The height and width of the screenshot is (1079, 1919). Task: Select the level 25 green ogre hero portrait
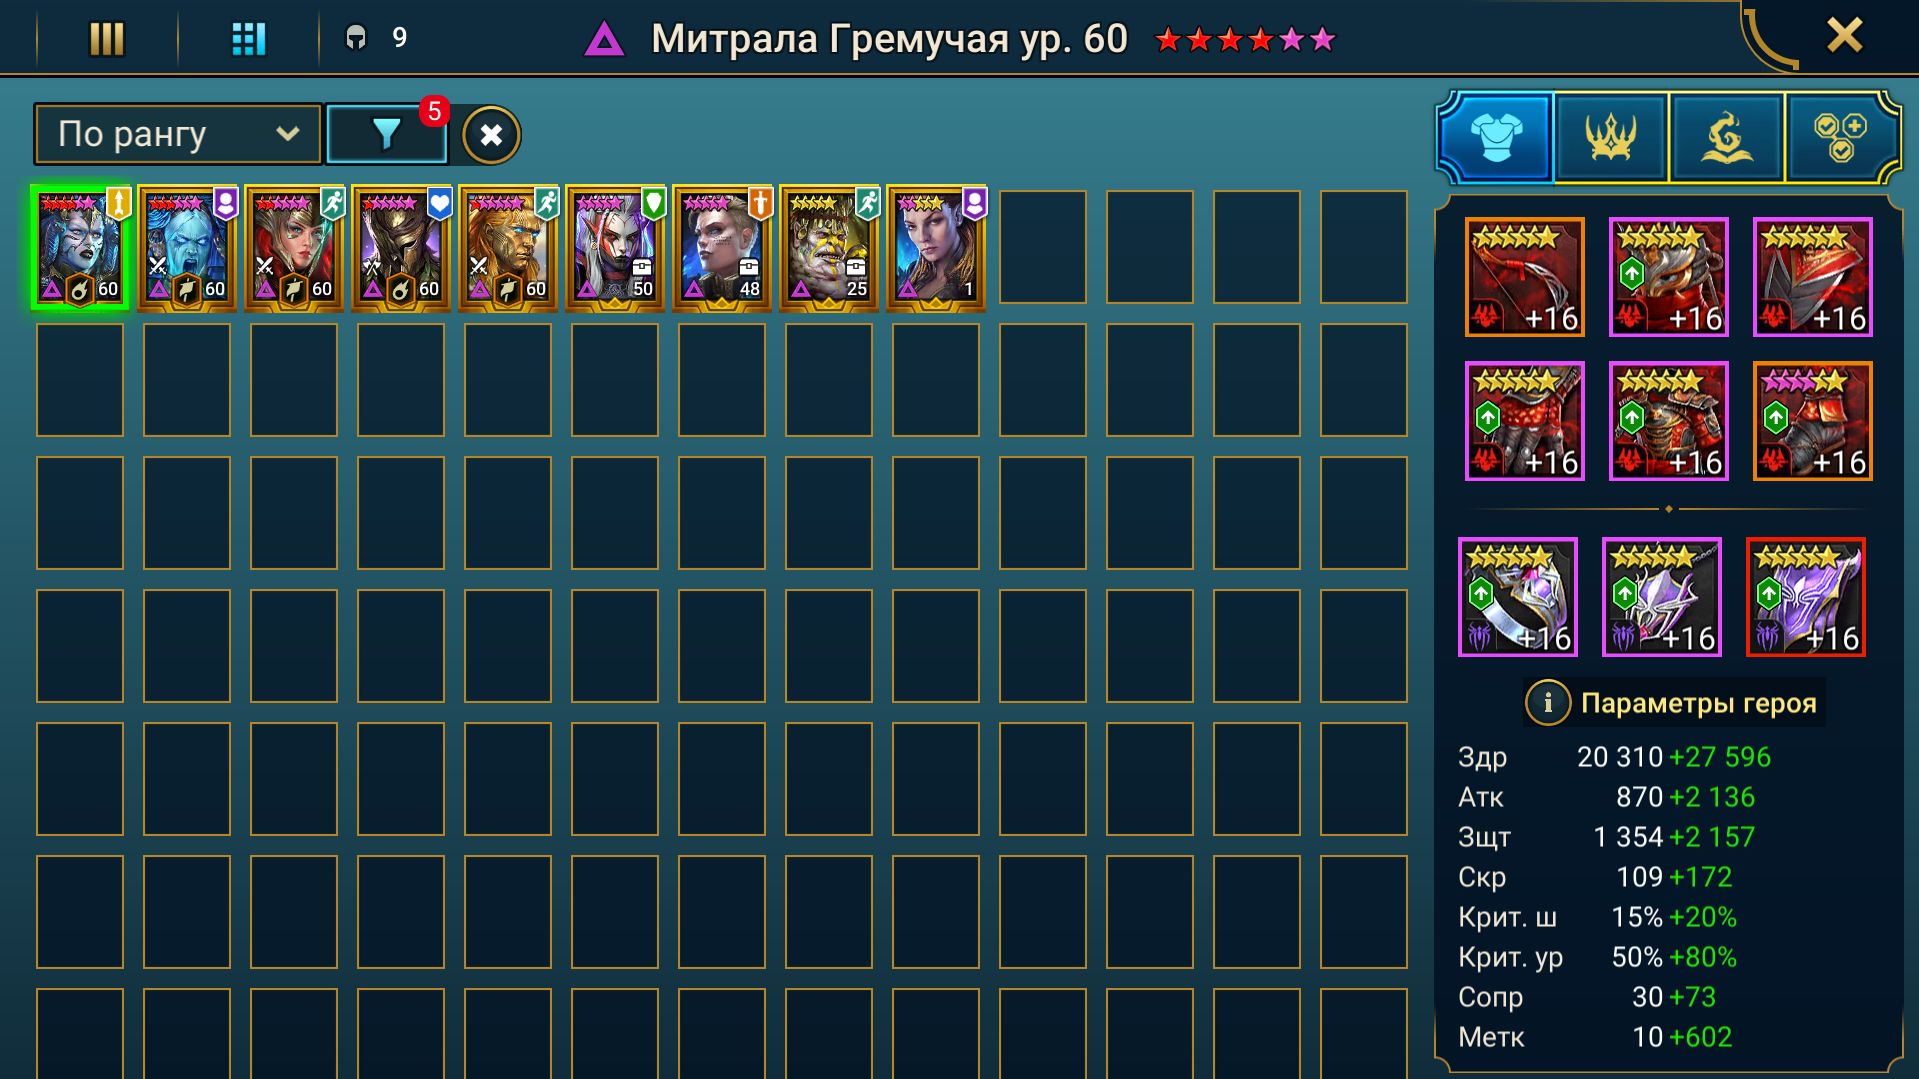pyautogui.click(x=829, y=247)
